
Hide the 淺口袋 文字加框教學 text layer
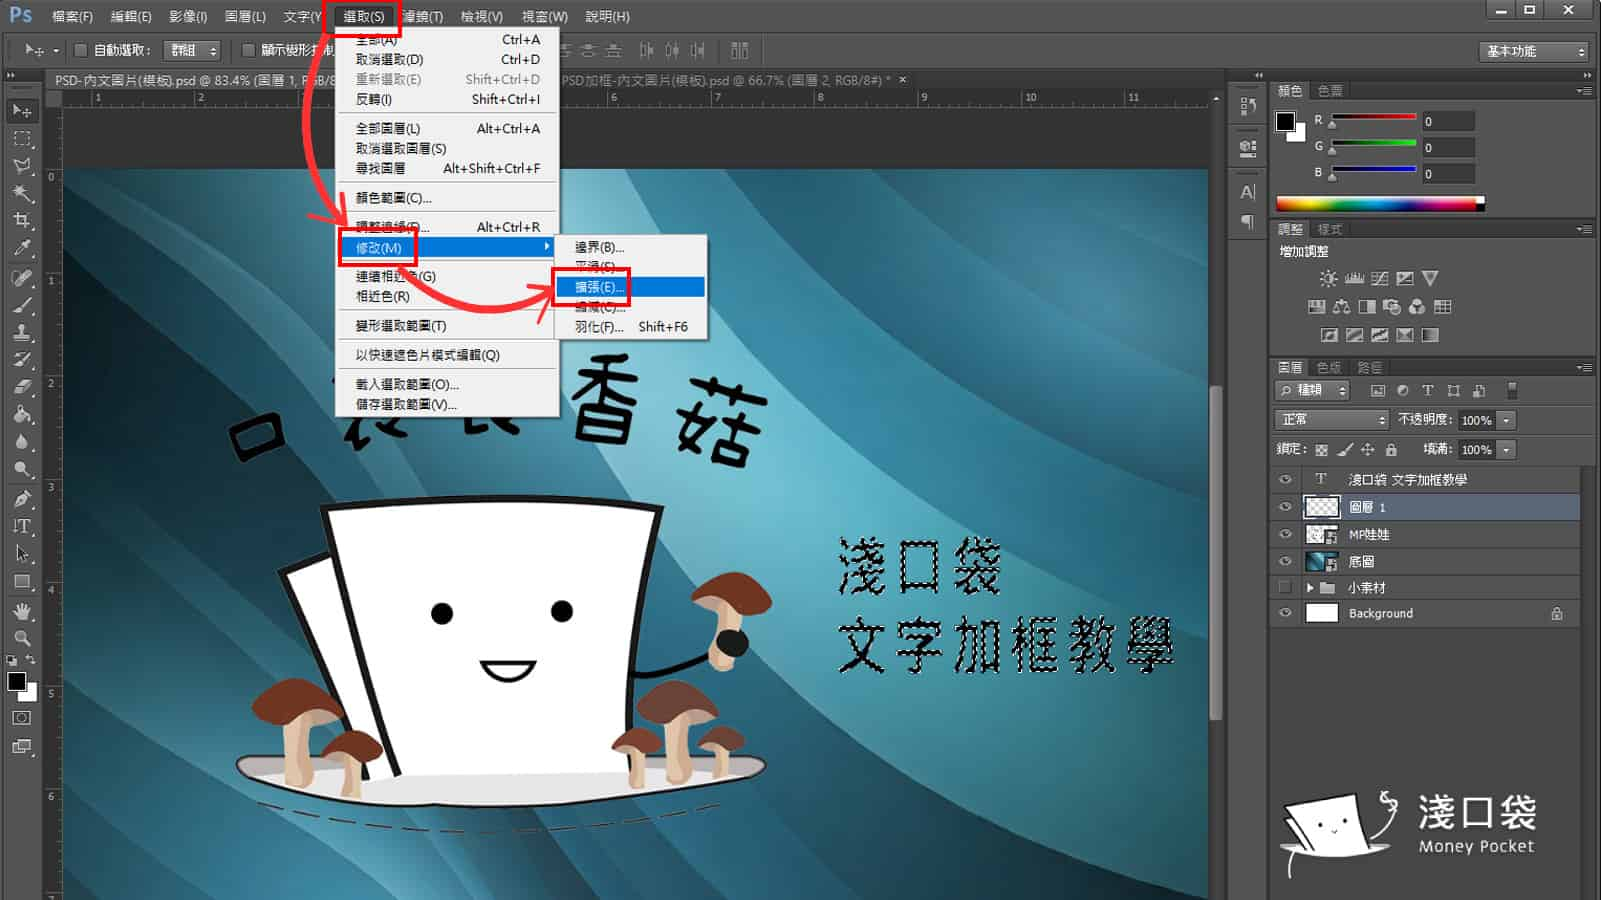tap(1285, 479)
